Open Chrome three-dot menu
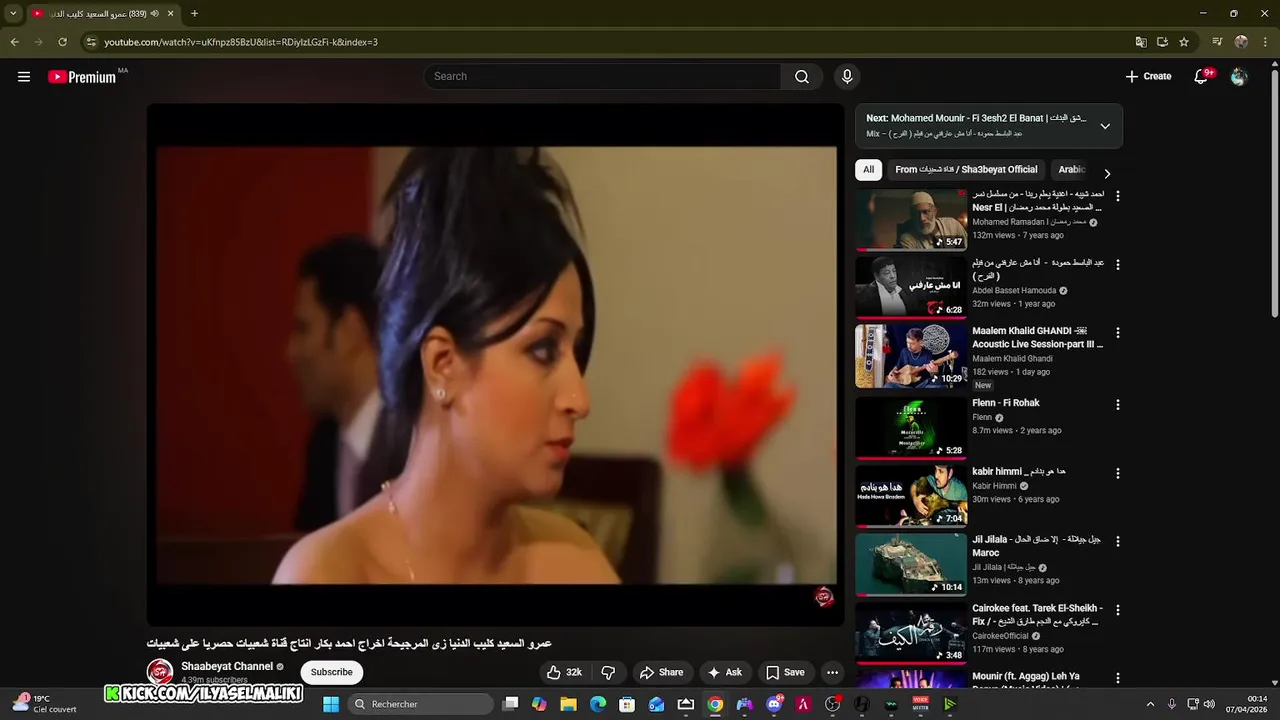The image size is (1280, 720). pos(1265,42)
